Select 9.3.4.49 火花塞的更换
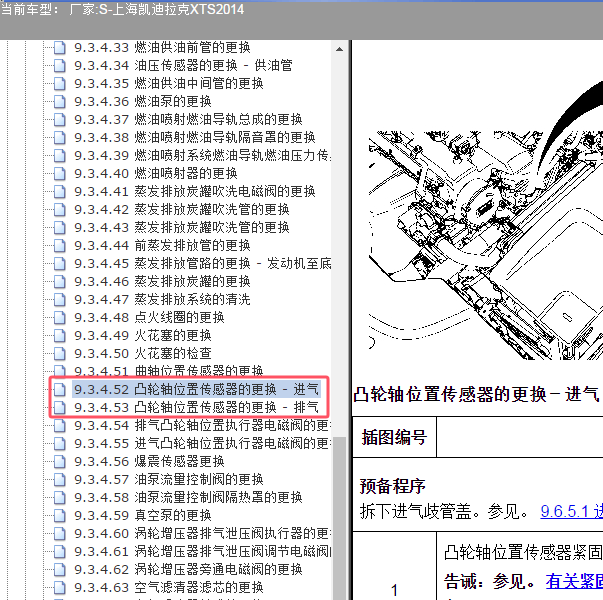 coord(143,335)
